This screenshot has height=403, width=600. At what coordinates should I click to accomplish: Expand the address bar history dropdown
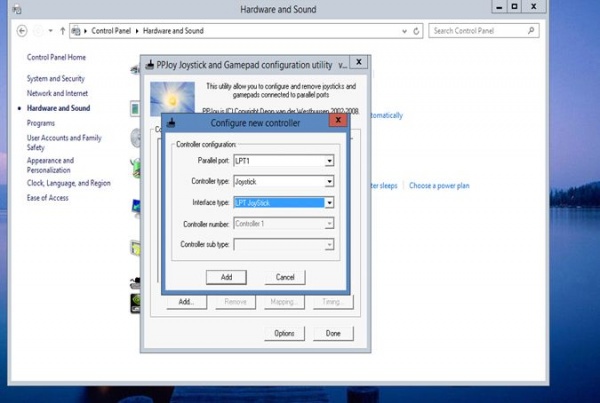click(402, 31)
